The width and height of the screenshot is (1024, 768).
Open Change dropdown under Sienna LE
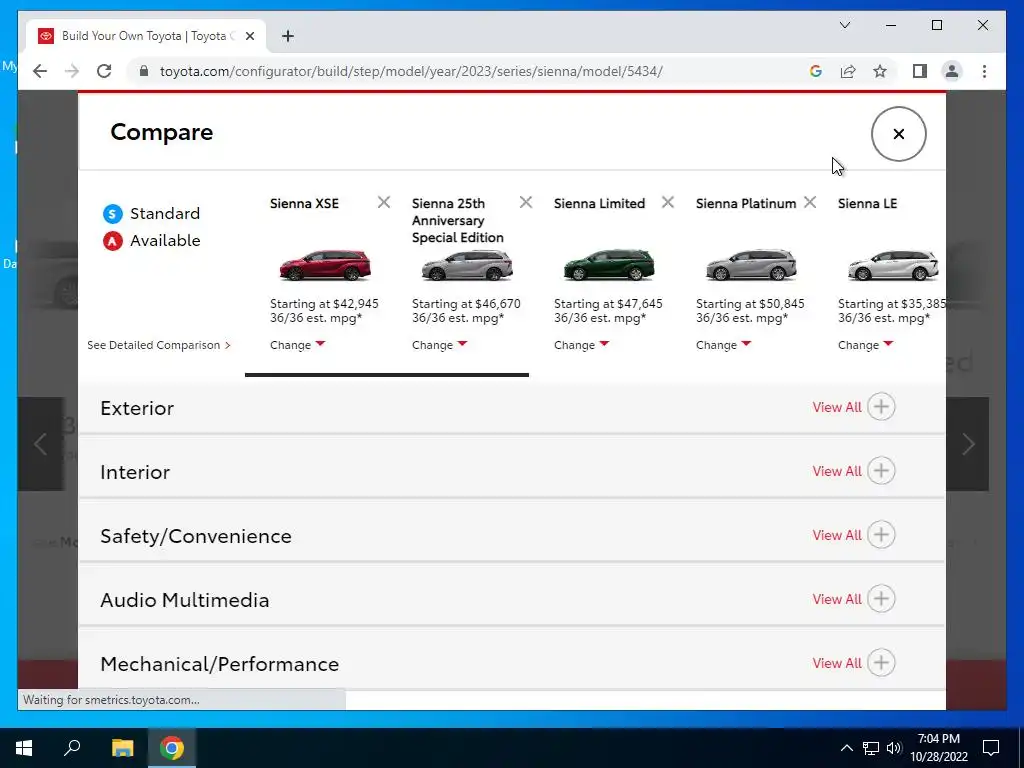pos(865,345)
